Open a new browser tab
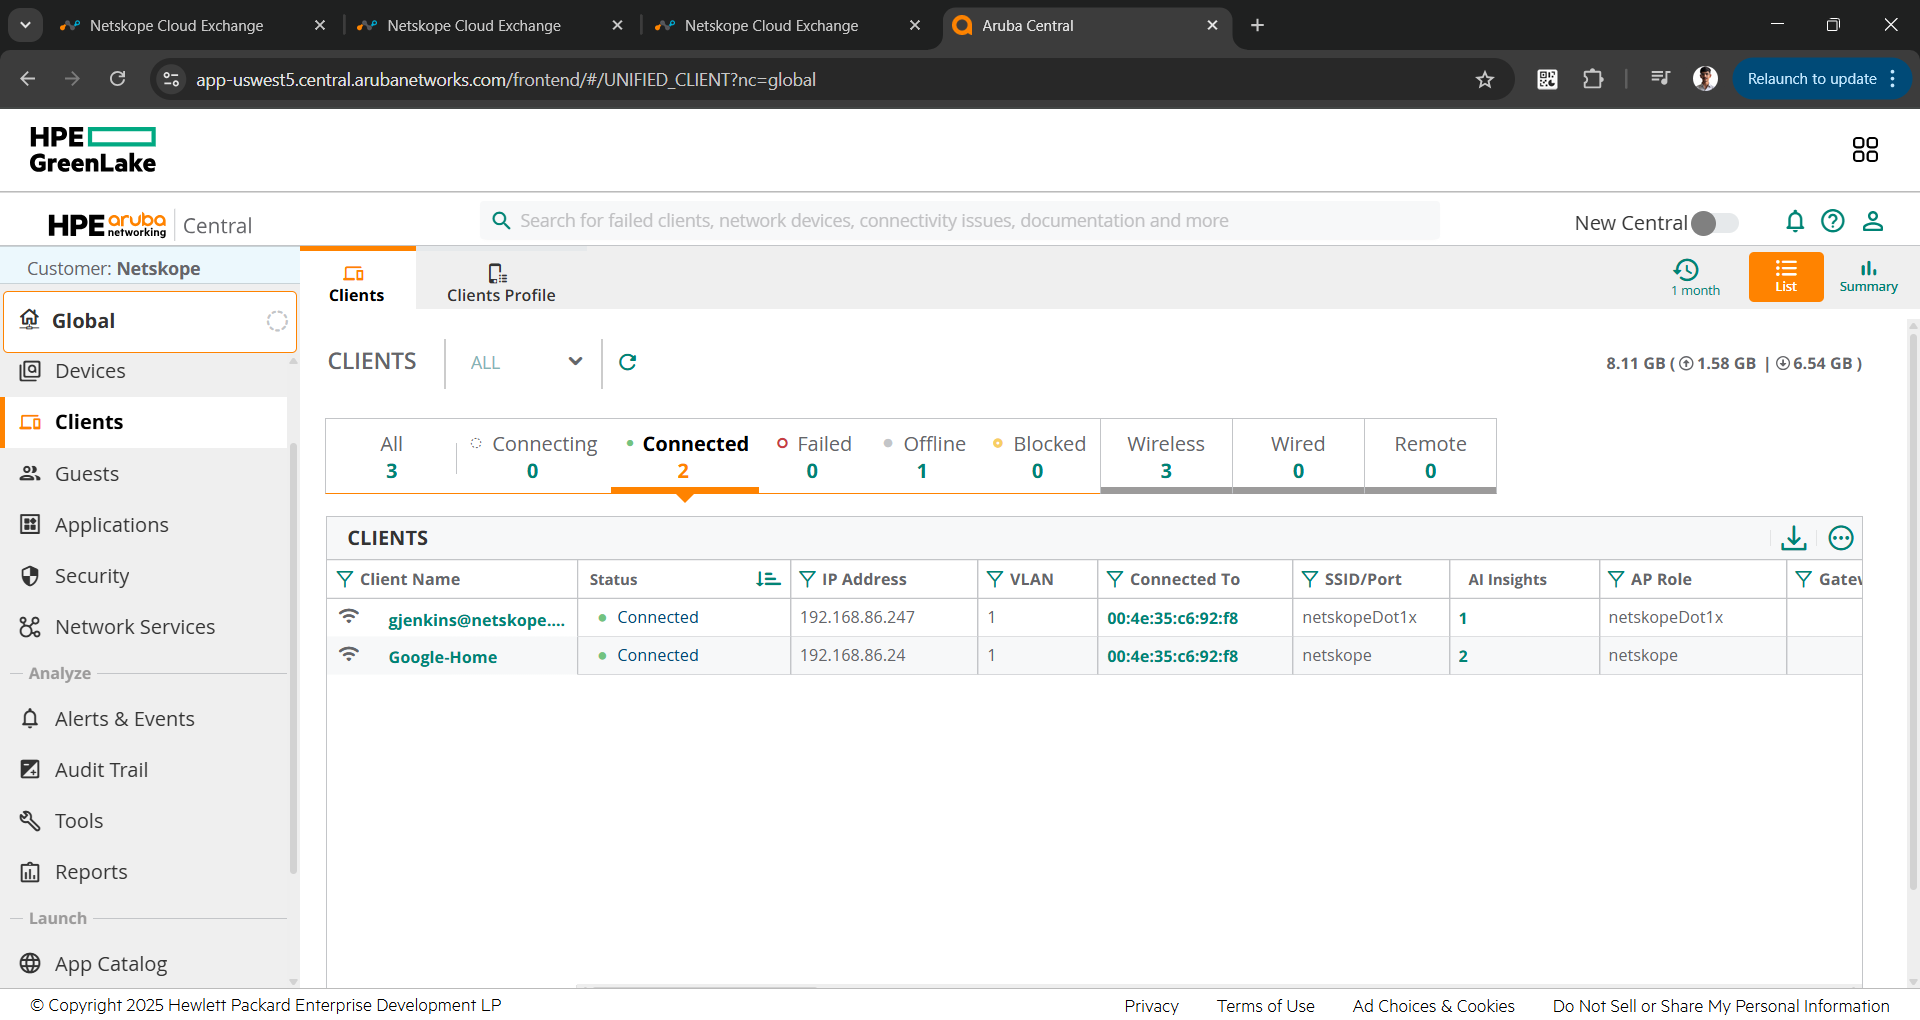This screenshot has width=1920, height=1020. point(1257,25)
